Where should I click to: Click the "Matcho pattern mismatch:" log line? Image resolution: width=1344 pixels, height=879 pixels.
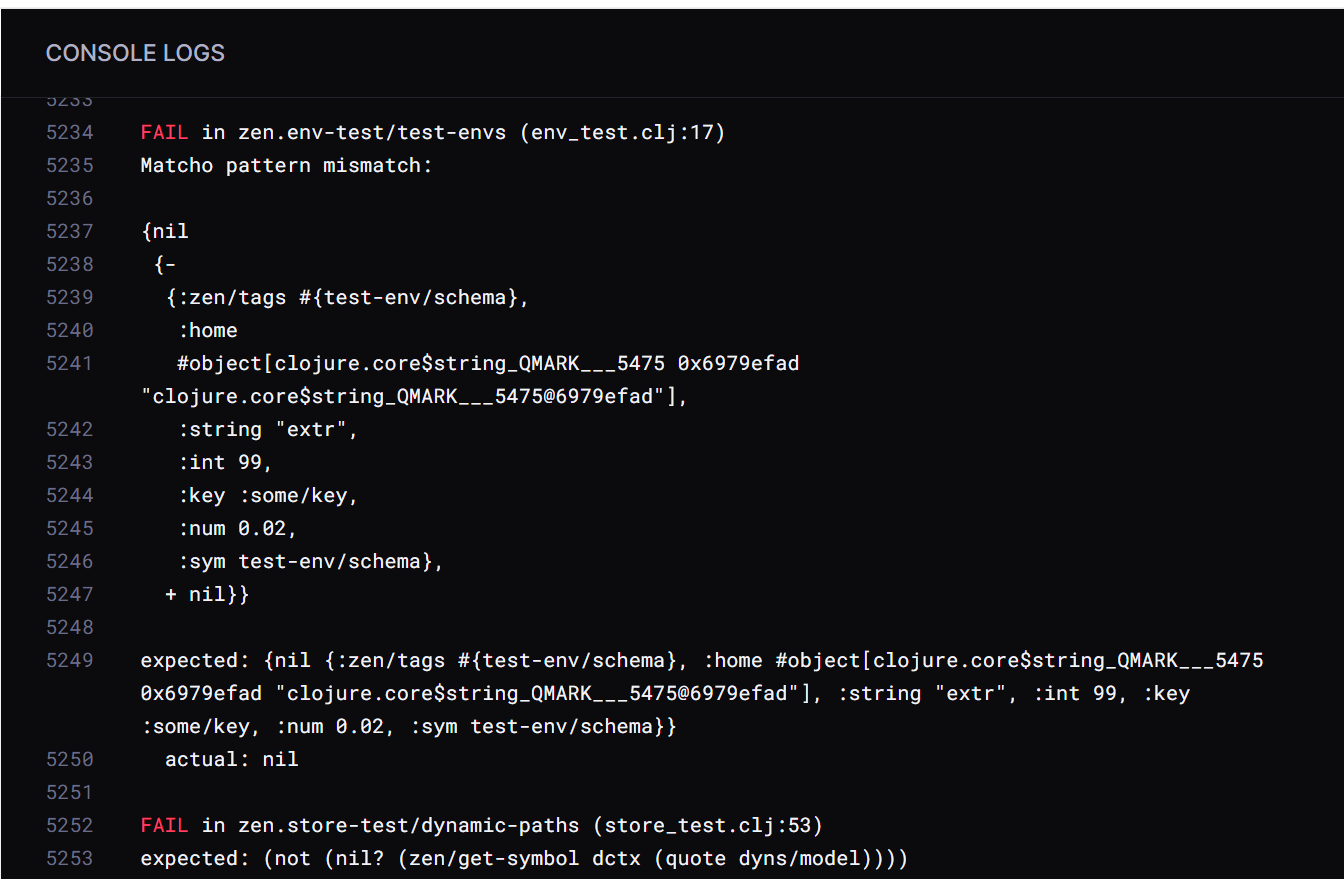coord(286,165)
